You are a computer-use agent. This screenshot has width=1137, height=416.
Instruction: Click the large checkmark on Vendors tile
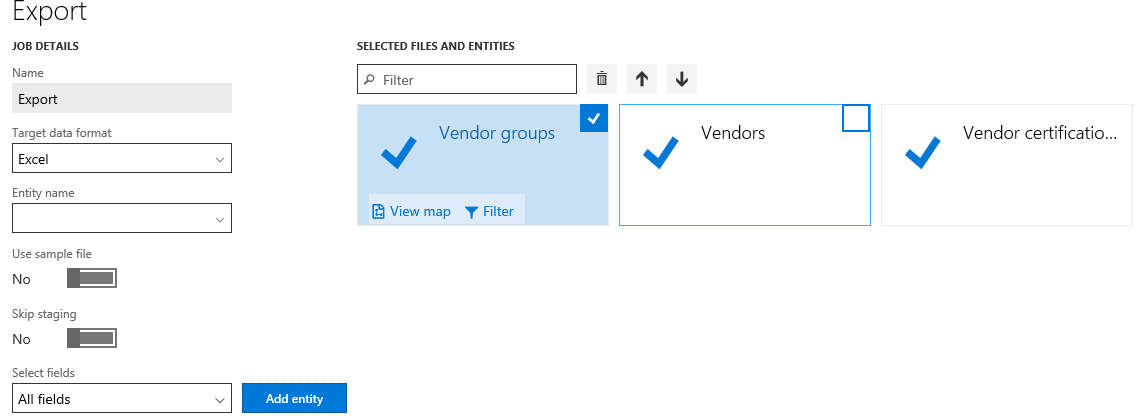coord(661,152)
